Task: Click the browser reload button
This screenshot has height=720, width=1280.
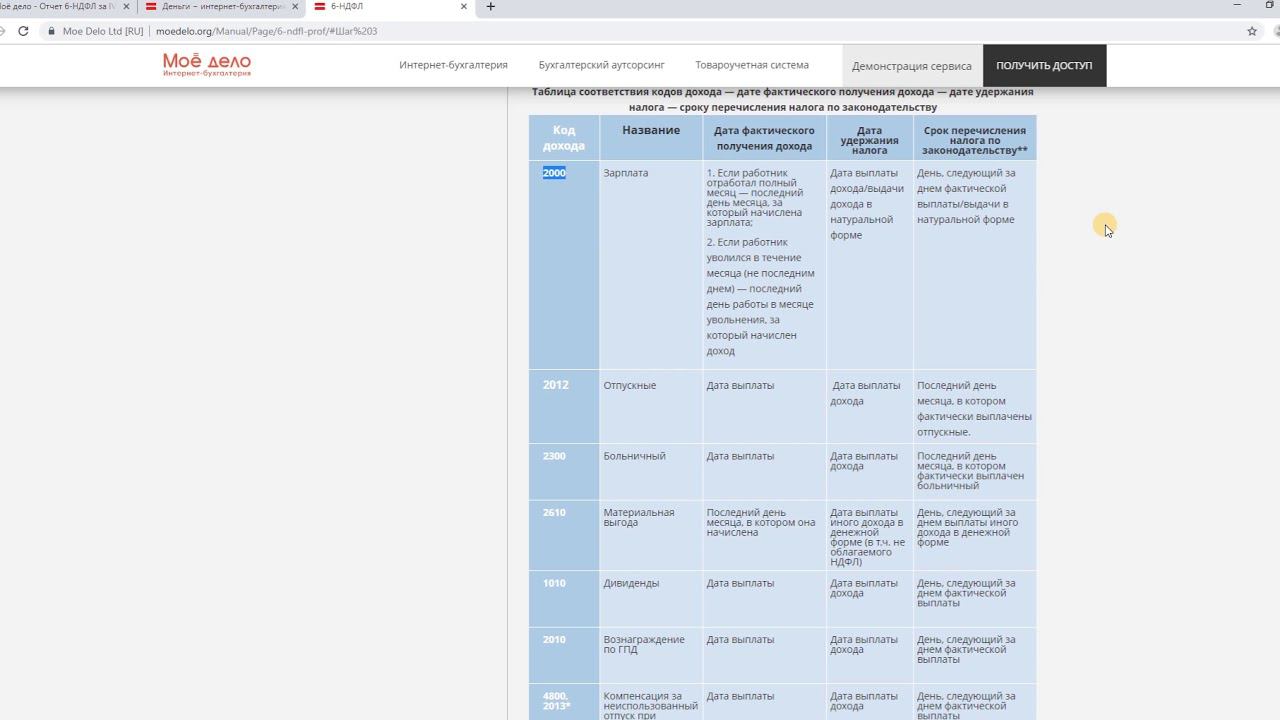Action: pos(23,31)
